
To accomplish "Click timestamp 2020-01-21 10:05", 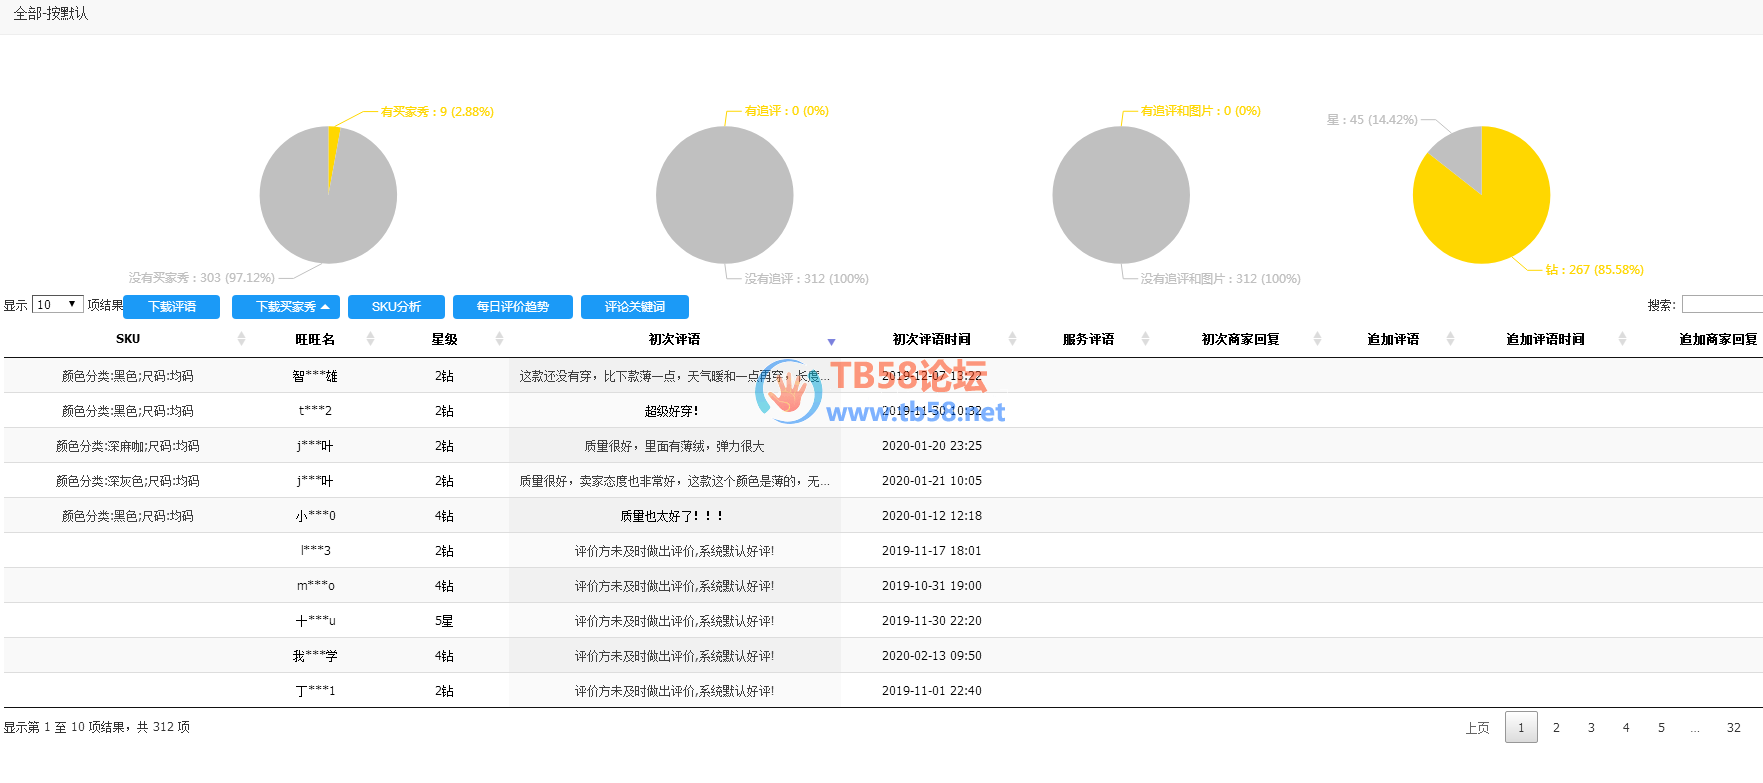I will click(x=931, y=481).
